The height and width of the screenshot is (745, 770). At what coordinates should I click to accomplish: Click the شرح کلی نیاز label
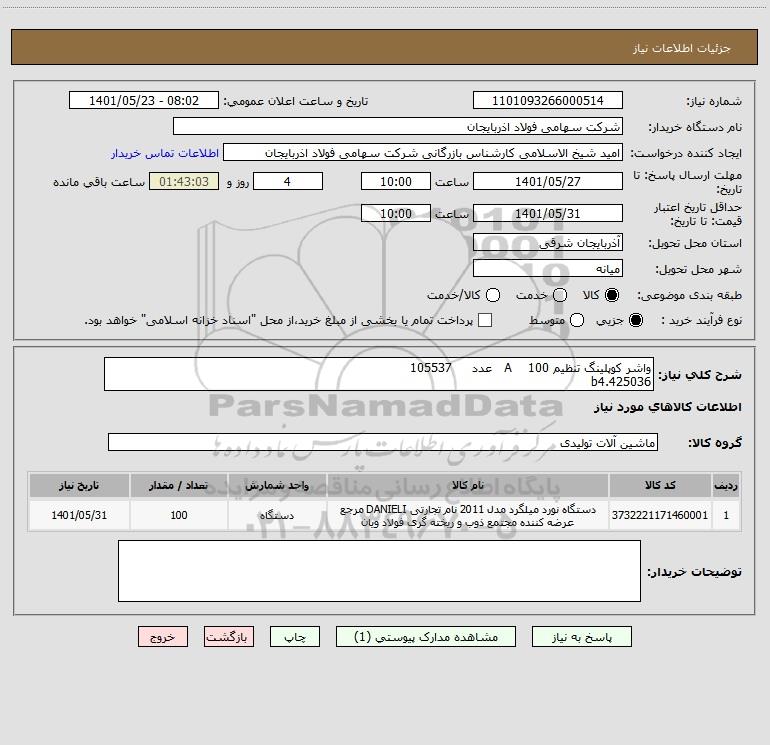click(700, 375)
